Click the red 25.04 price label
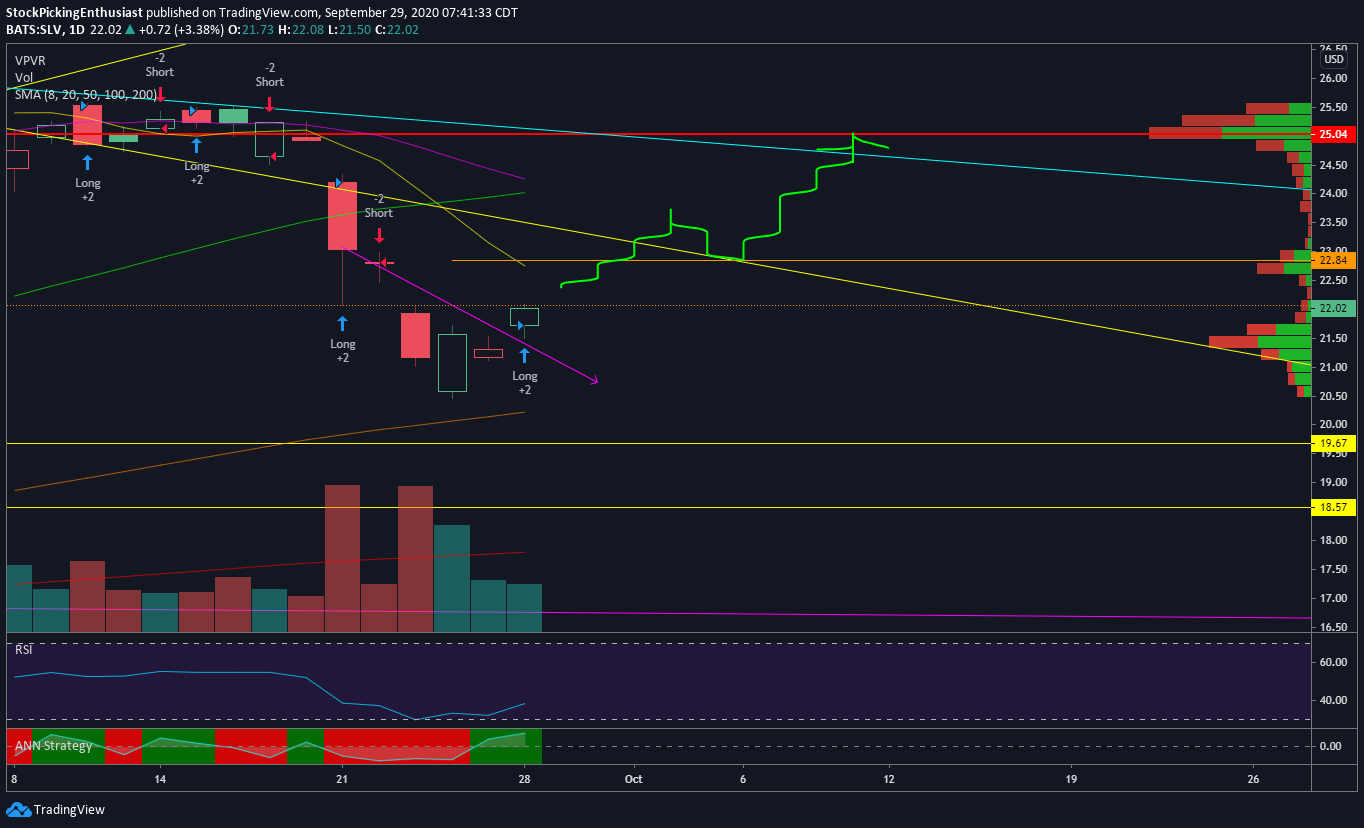 (x=1333, y=135)
